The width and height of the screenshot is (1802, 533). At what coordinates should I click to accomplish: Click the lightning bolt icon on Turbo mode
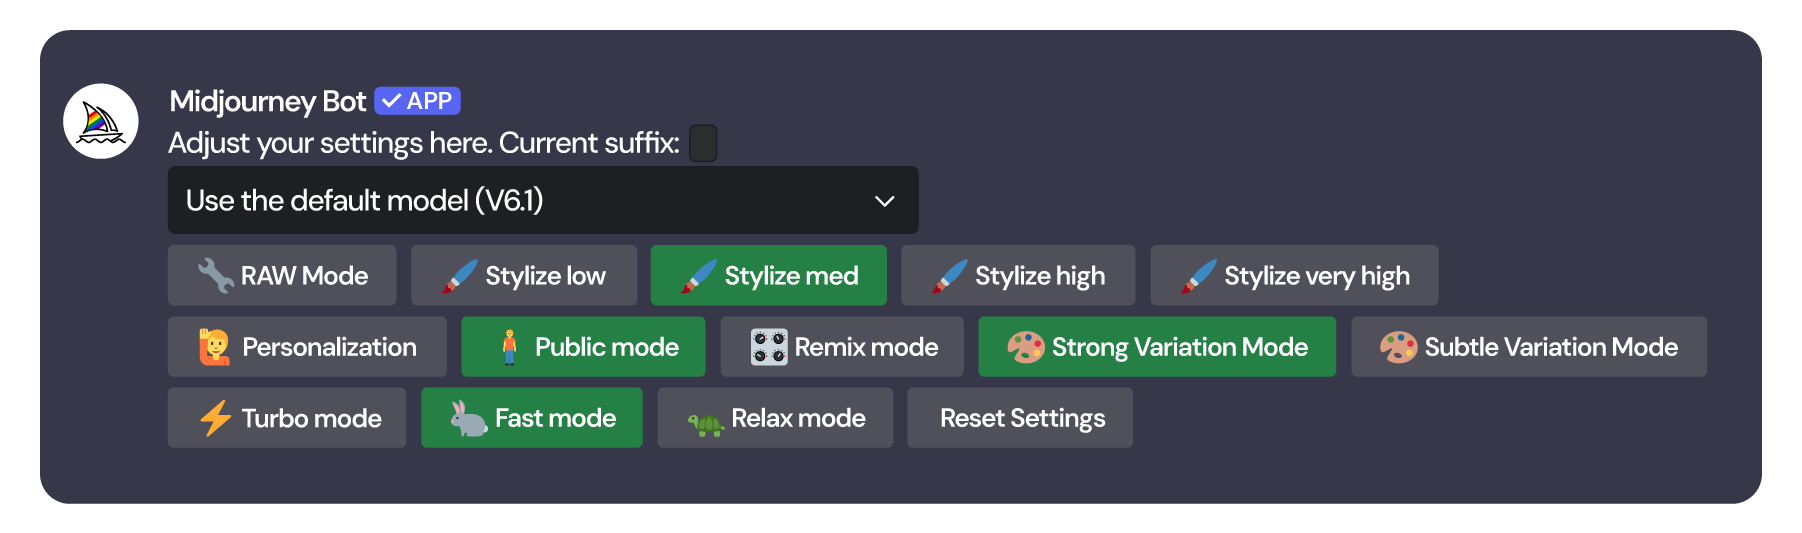(216, 418)
